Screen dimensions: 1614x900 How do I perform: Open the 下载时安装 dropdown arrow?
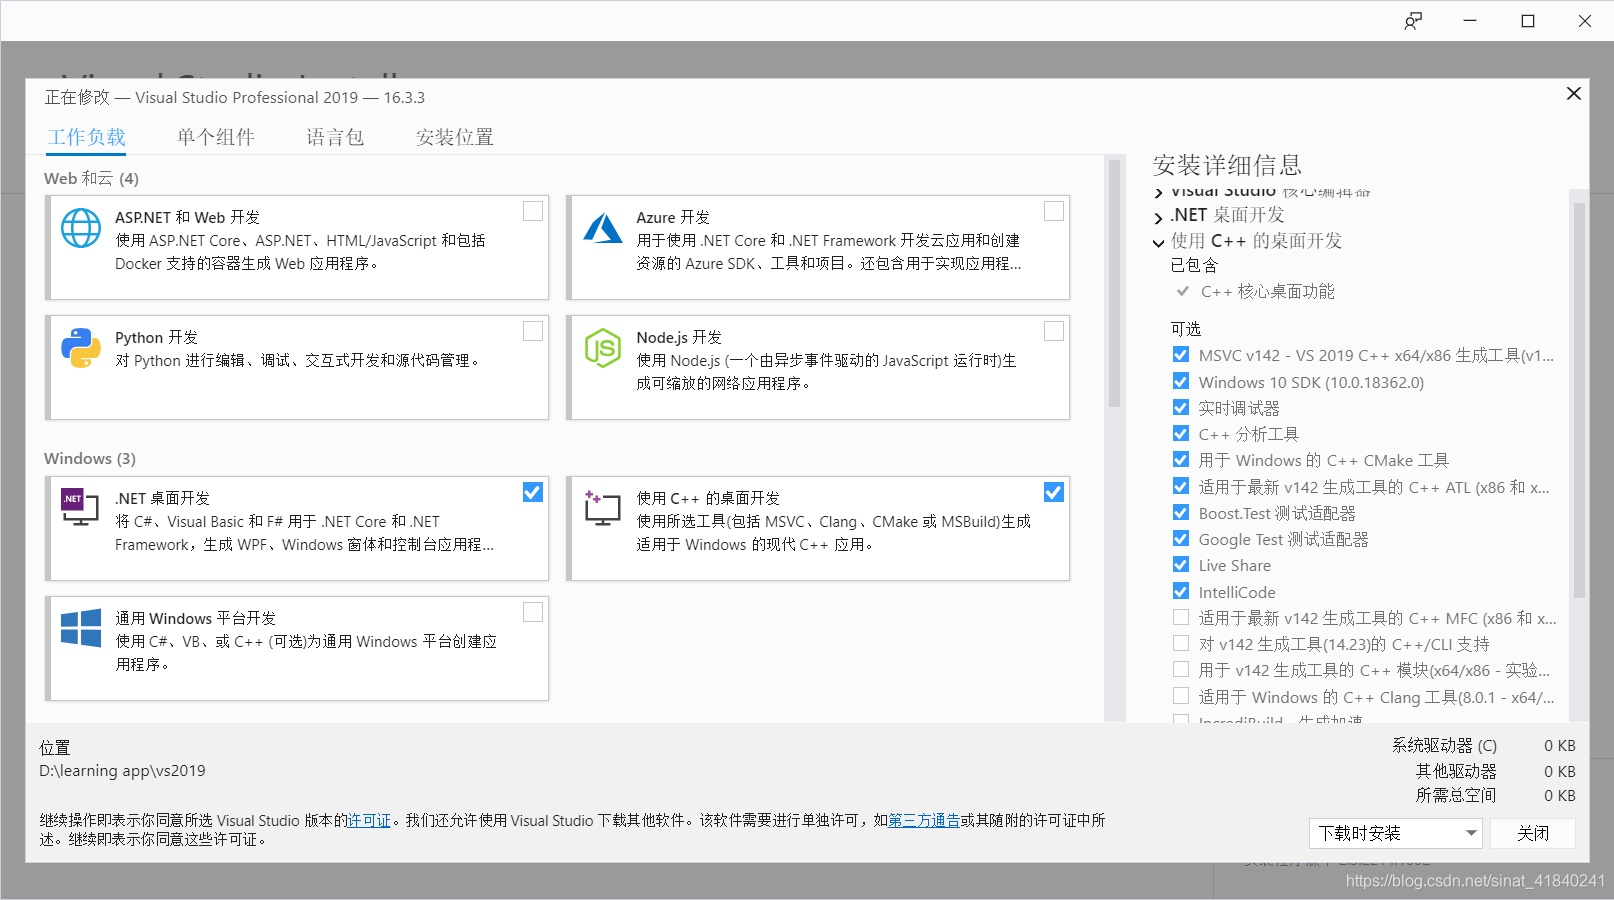pyautogui.click(x=1470, y=833)
